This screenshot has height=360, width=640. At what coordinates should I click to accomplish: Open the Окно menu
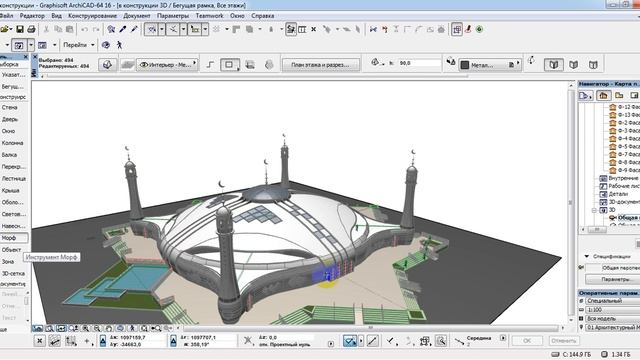coord(237,16)
